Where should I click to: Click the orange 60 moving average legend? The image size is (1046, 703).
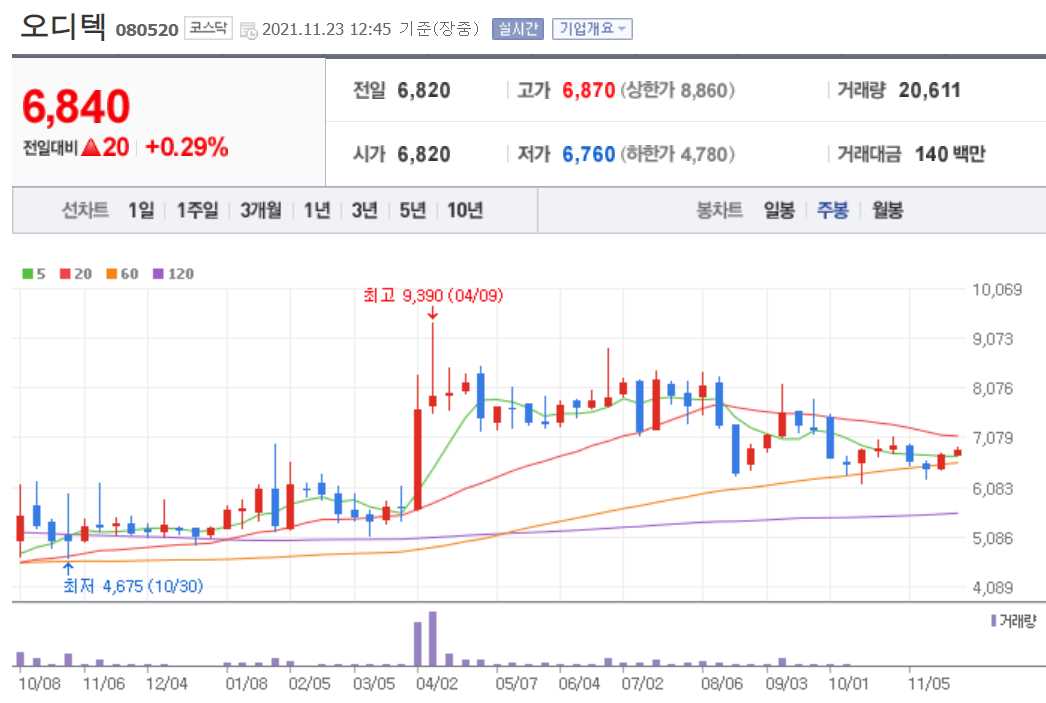122,273
